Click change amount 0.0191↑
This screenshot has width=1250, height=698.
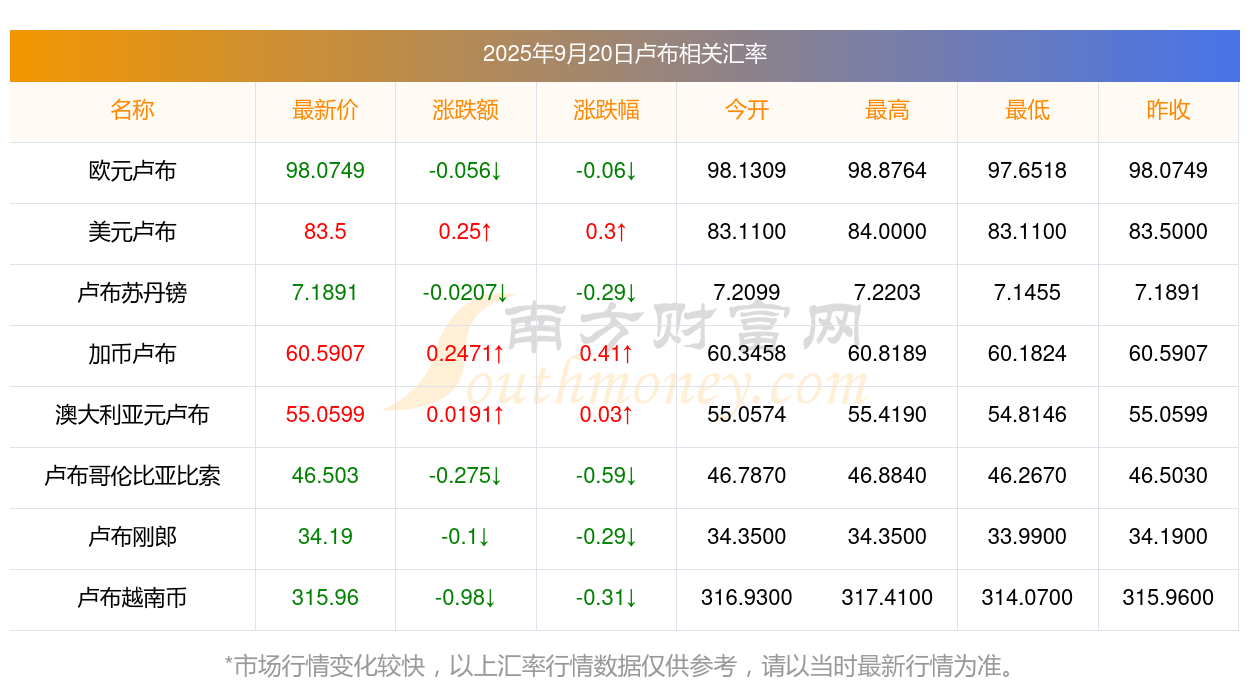[466, 415]
